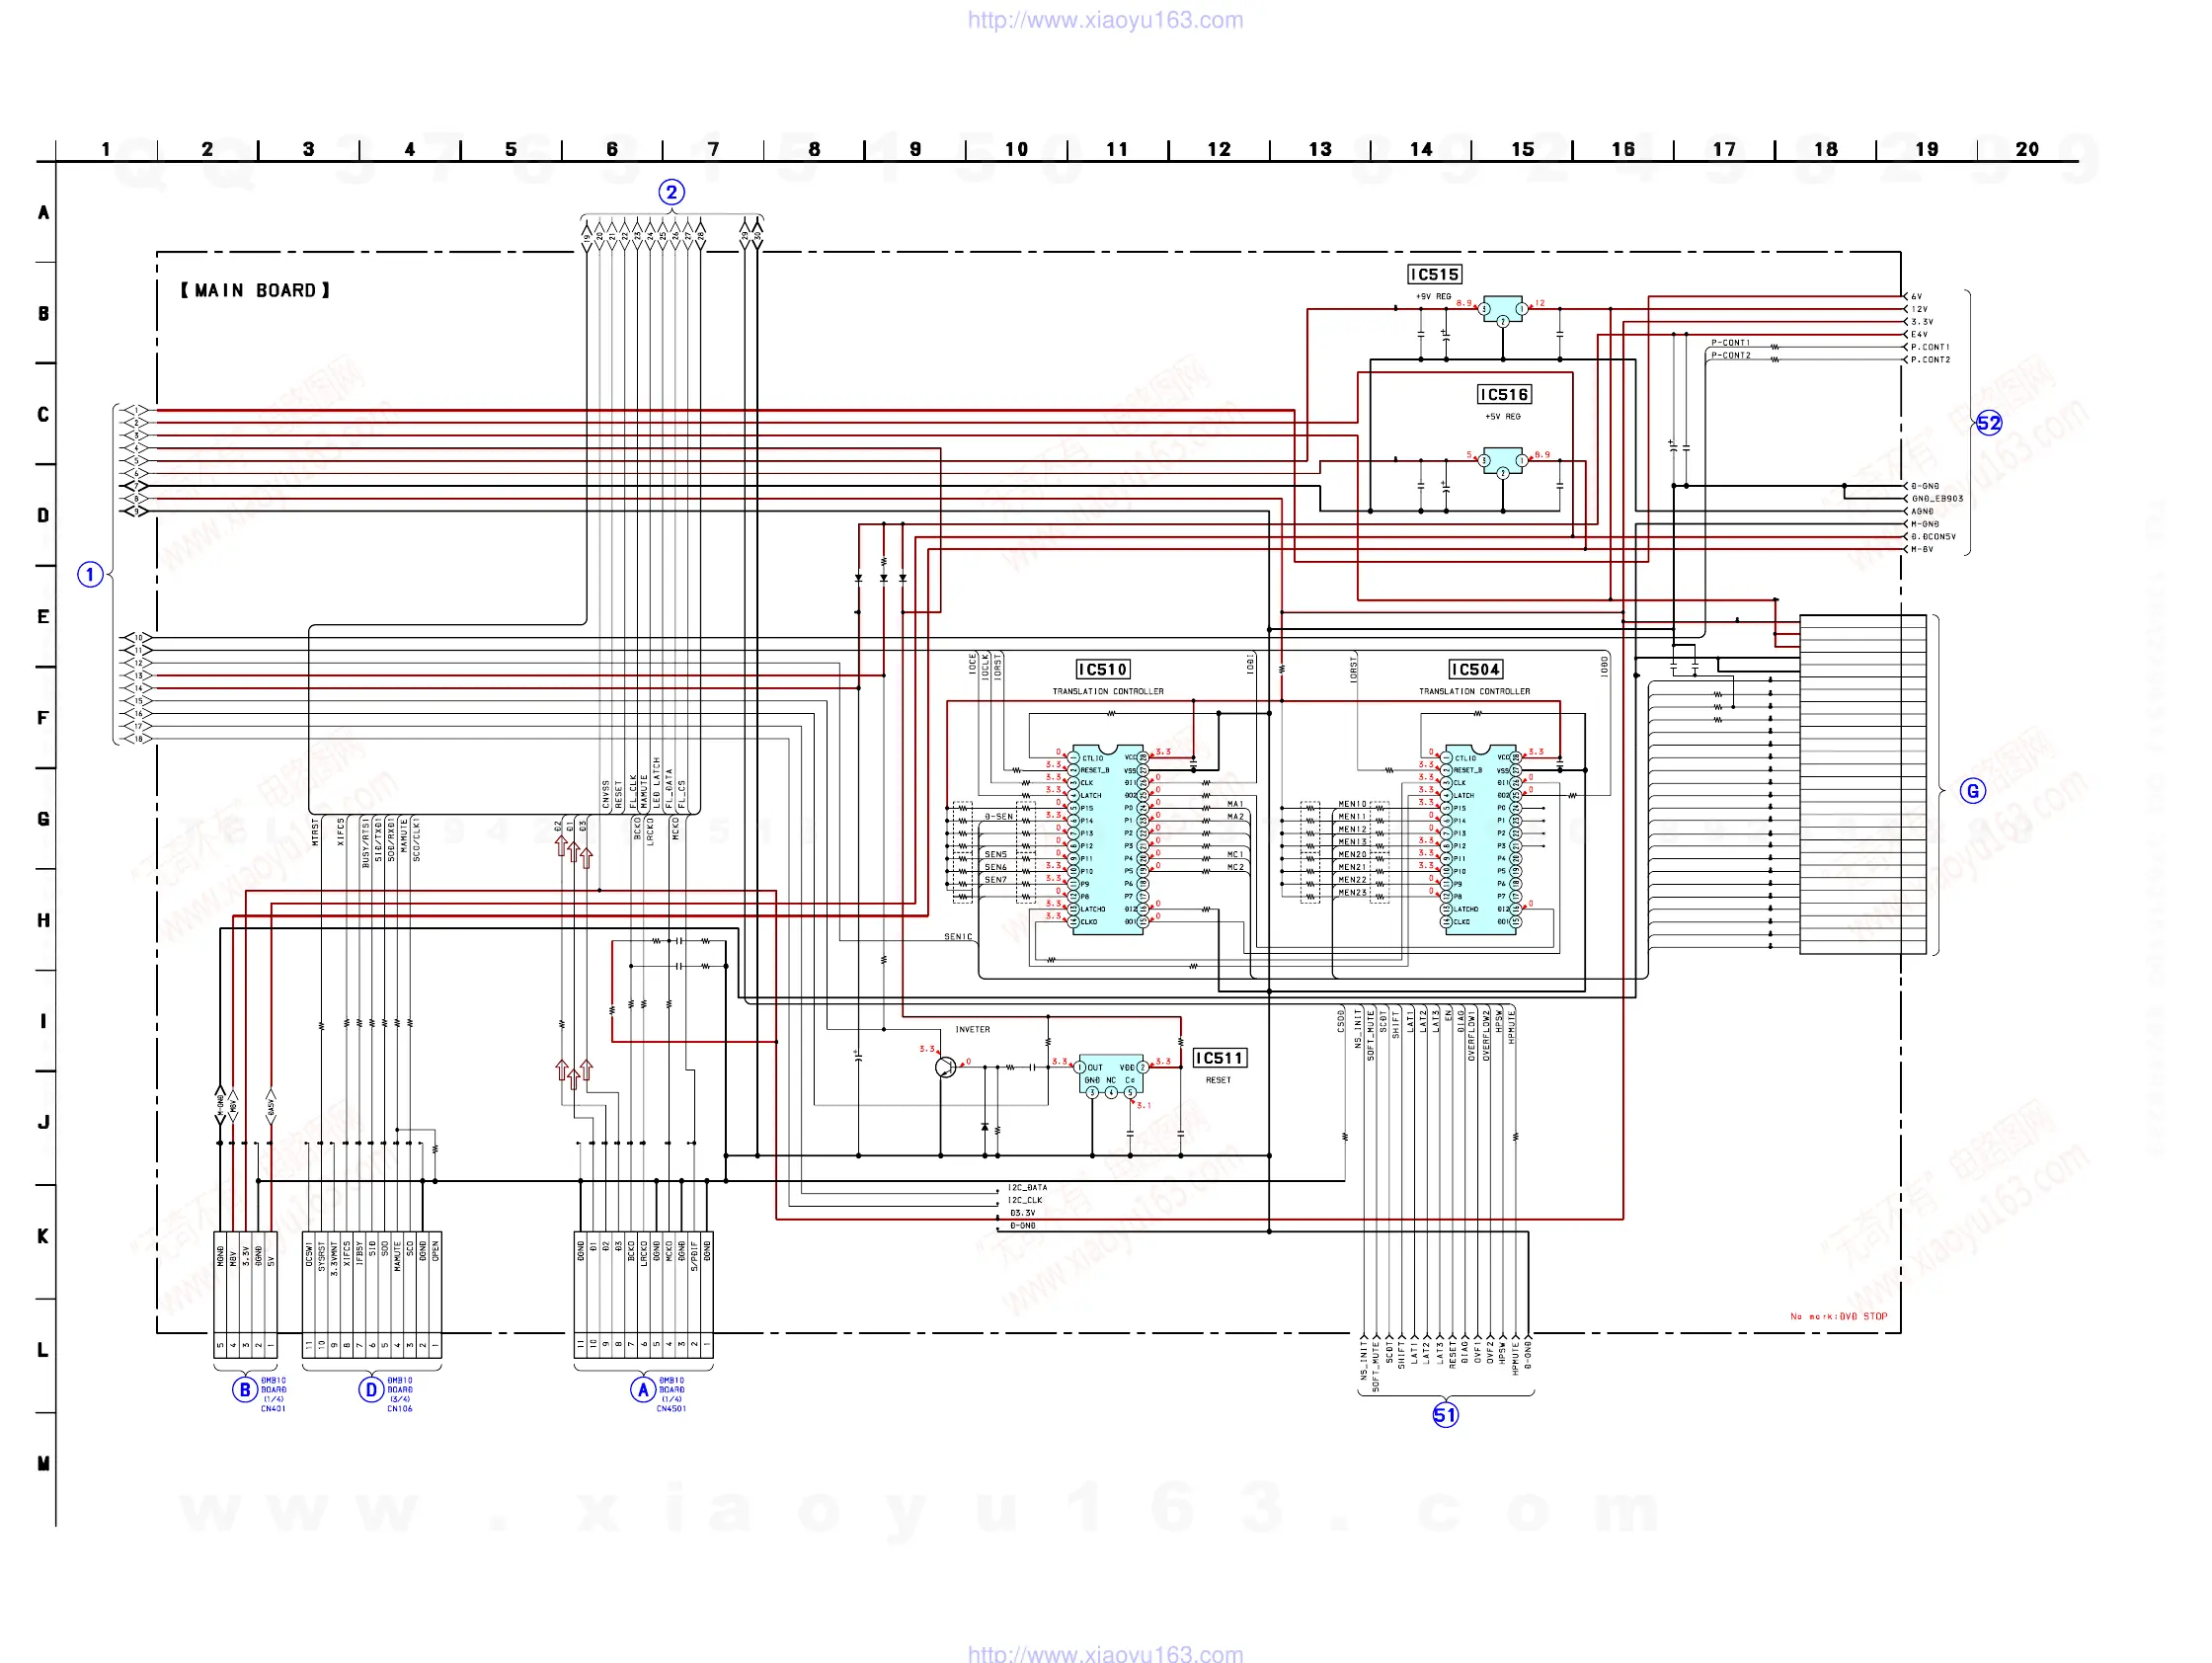
Task: Open the xiaoyu163.com link at top
Action: point(1105,20)
